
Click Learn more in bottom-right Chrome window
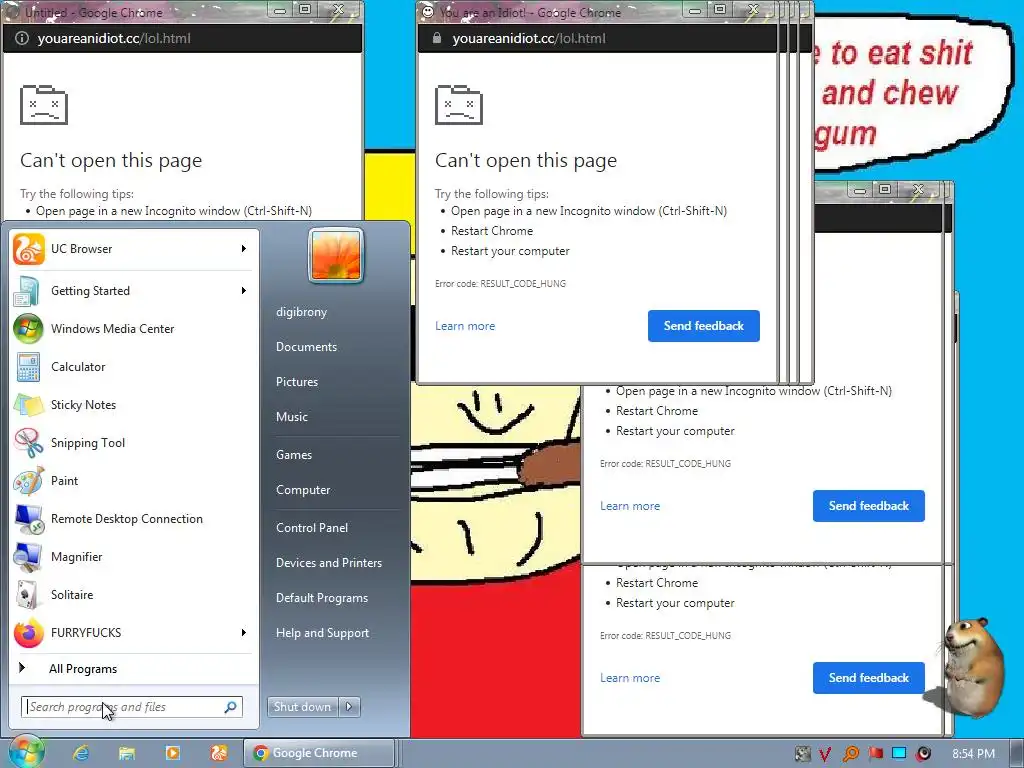[630, 678]
